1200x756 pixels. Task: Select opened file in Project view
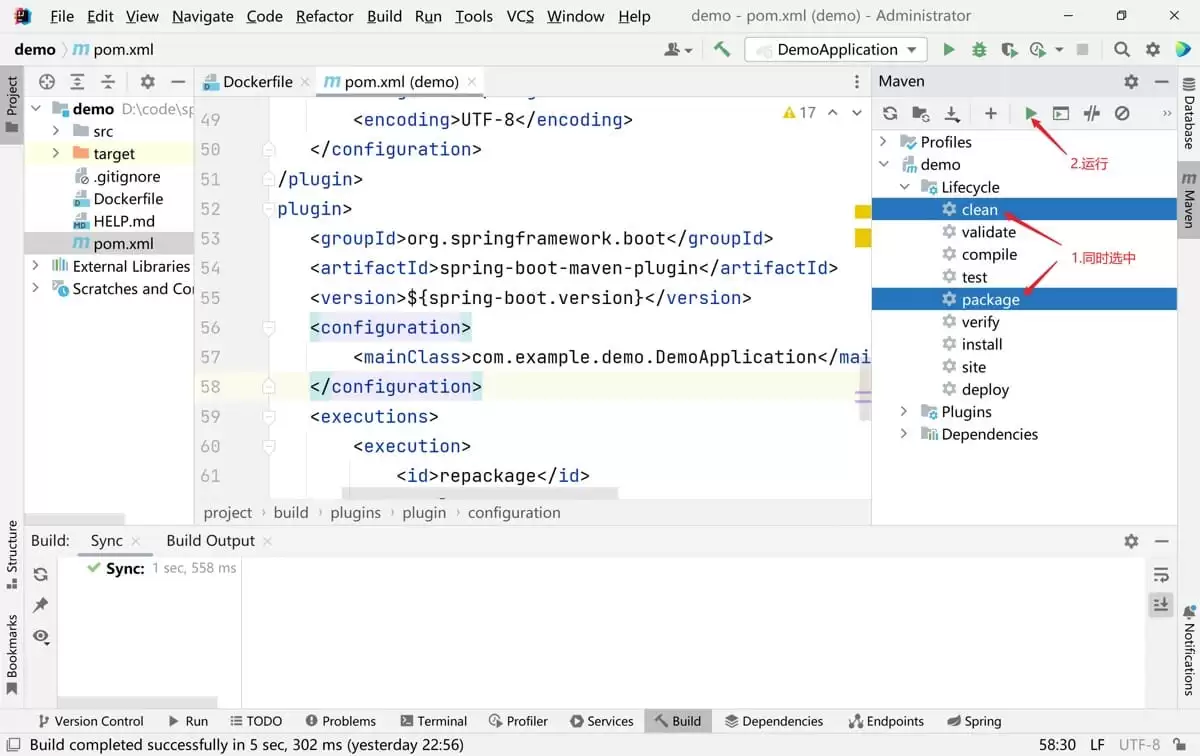tap(47, 82)
